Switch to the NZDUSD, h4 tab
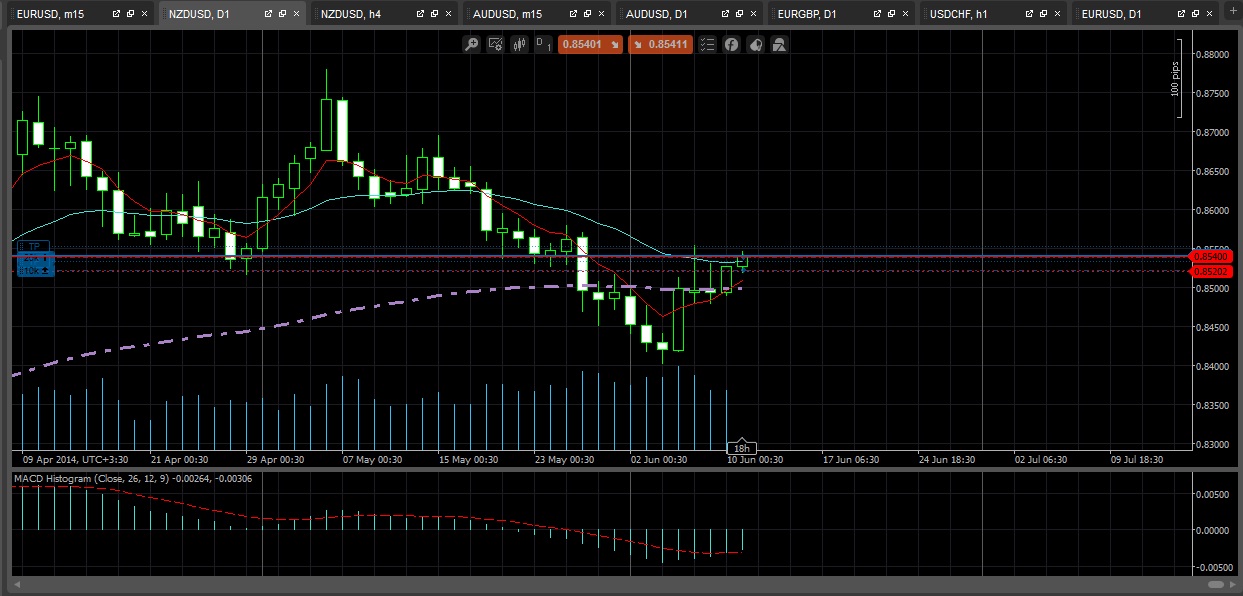This screenshot has height=596, width=1243. pos(351,14)
